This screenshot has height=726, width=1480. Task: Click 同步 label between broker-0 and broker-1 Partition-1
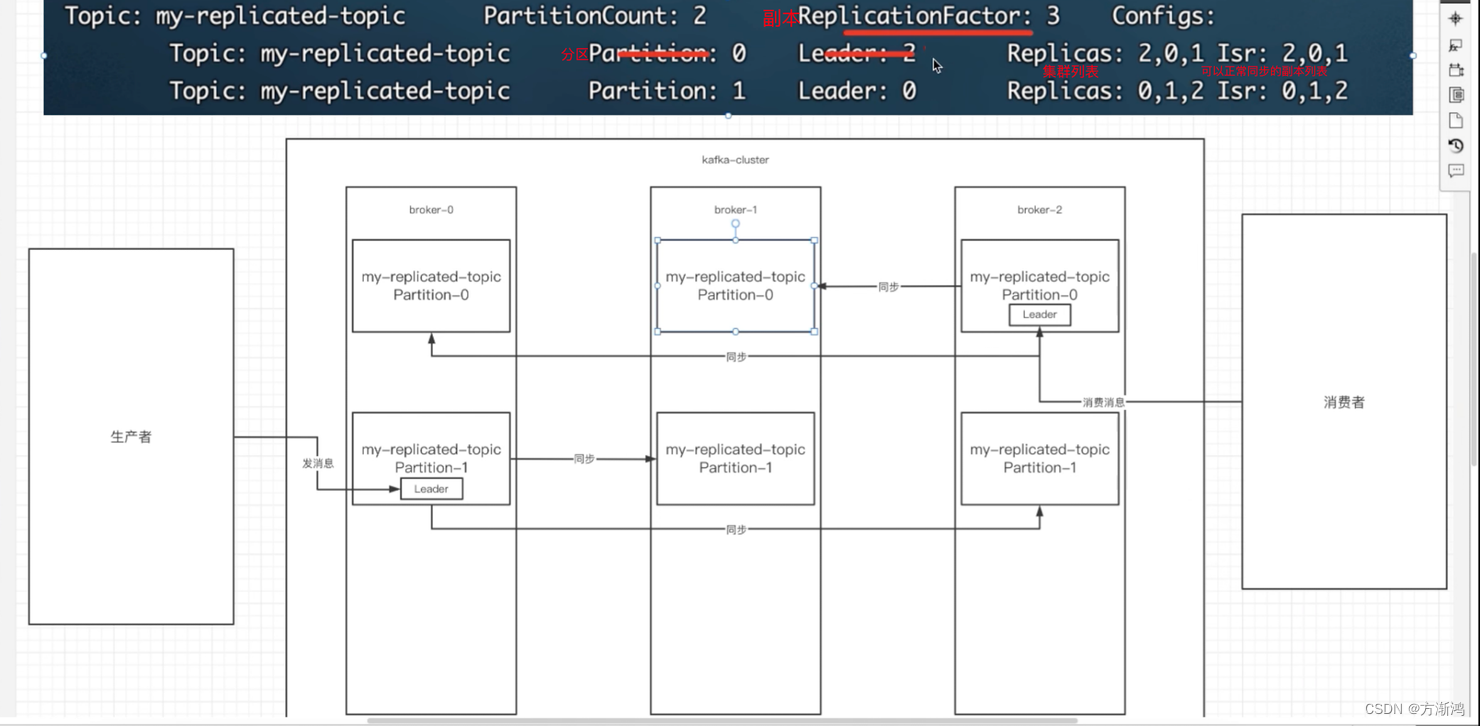coord(584,459)
